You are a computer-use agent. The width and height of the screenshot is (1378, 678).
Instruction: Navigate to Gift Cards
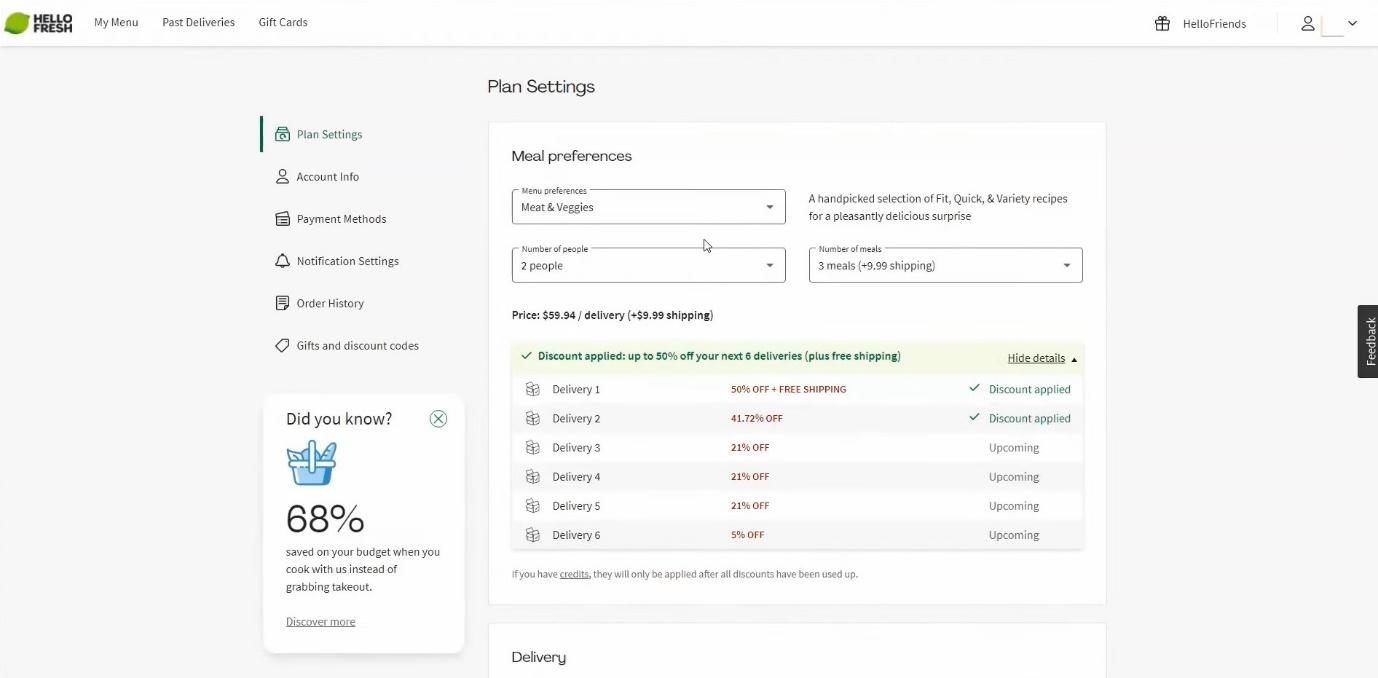click(283, 22)
